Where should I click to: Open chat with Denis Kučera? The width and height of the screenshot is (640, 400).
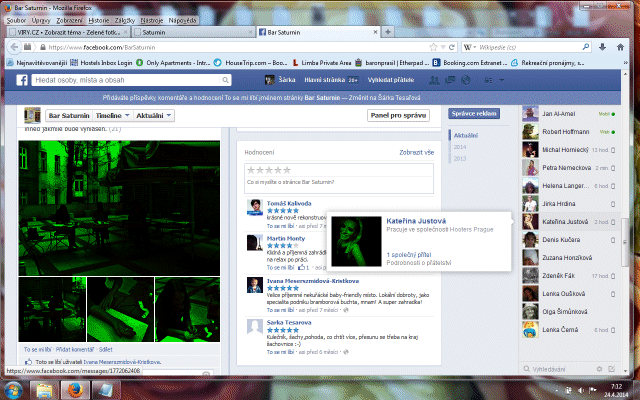[x=569, y=240]
